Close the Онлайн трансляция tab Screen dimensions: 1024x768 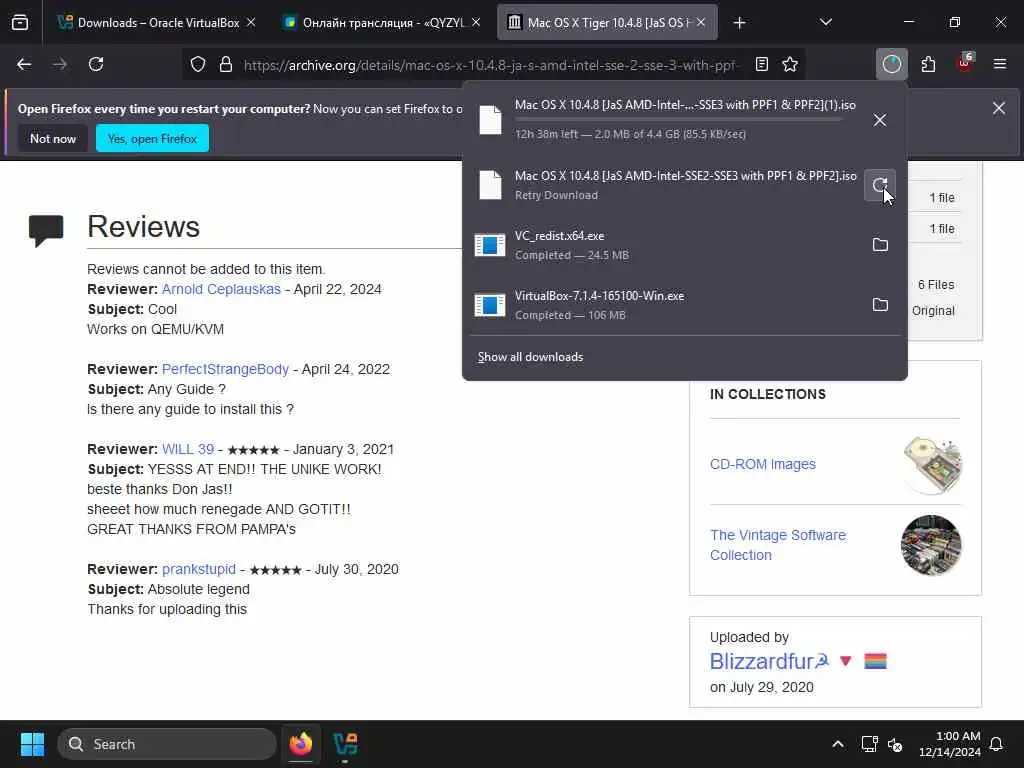[x=476, y=22]
